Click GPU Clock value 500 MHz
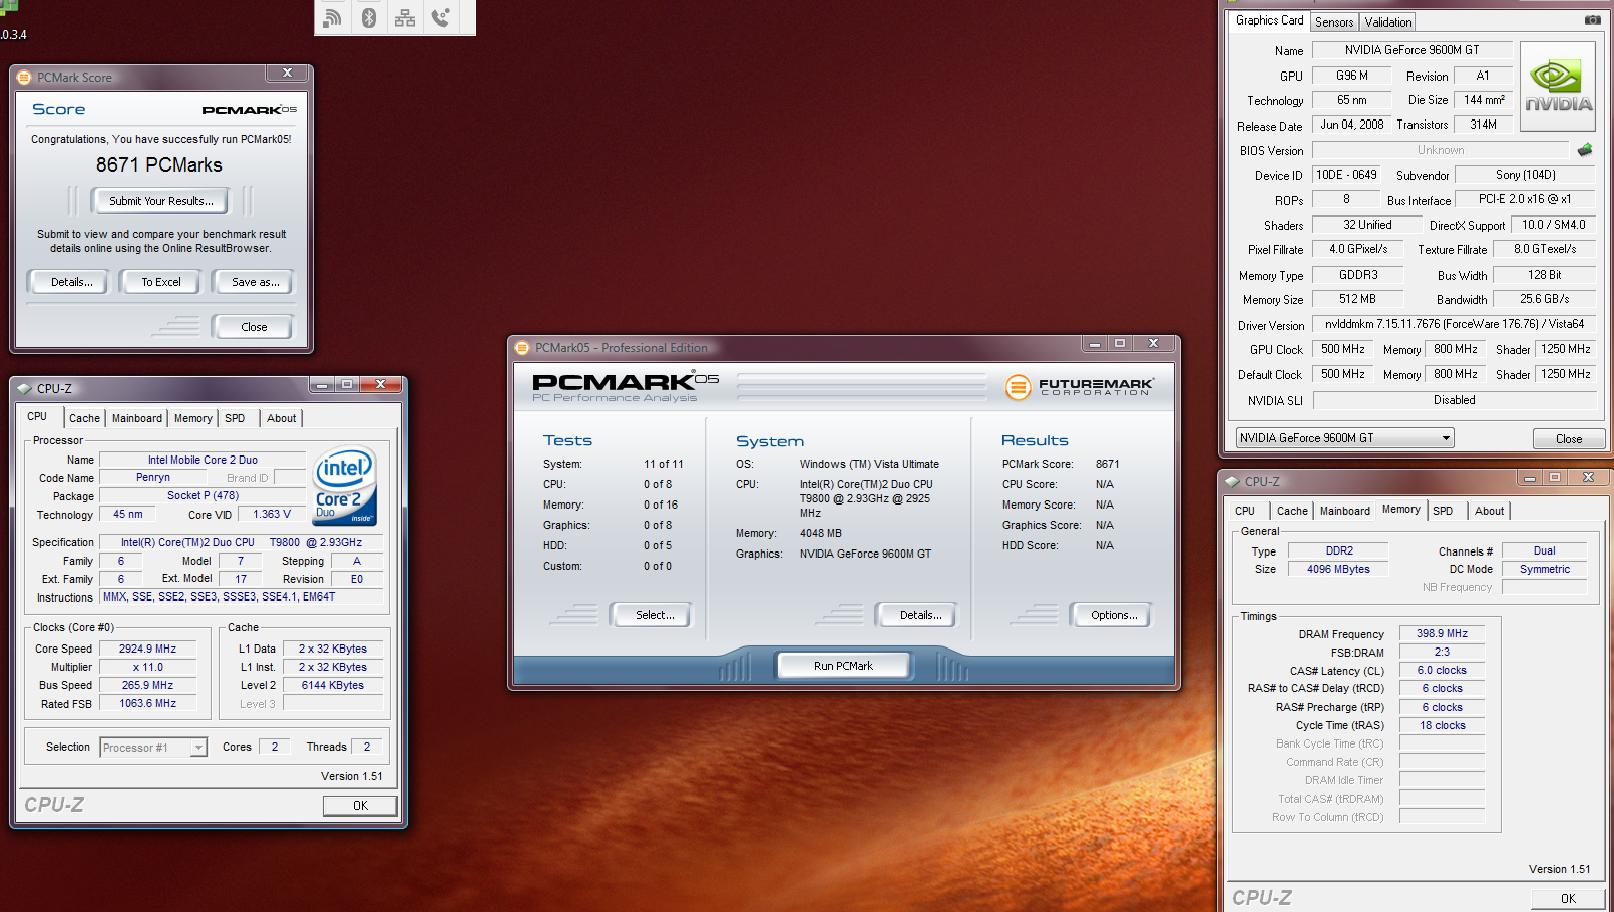The image size is (1614, 912). (1343, 349)
